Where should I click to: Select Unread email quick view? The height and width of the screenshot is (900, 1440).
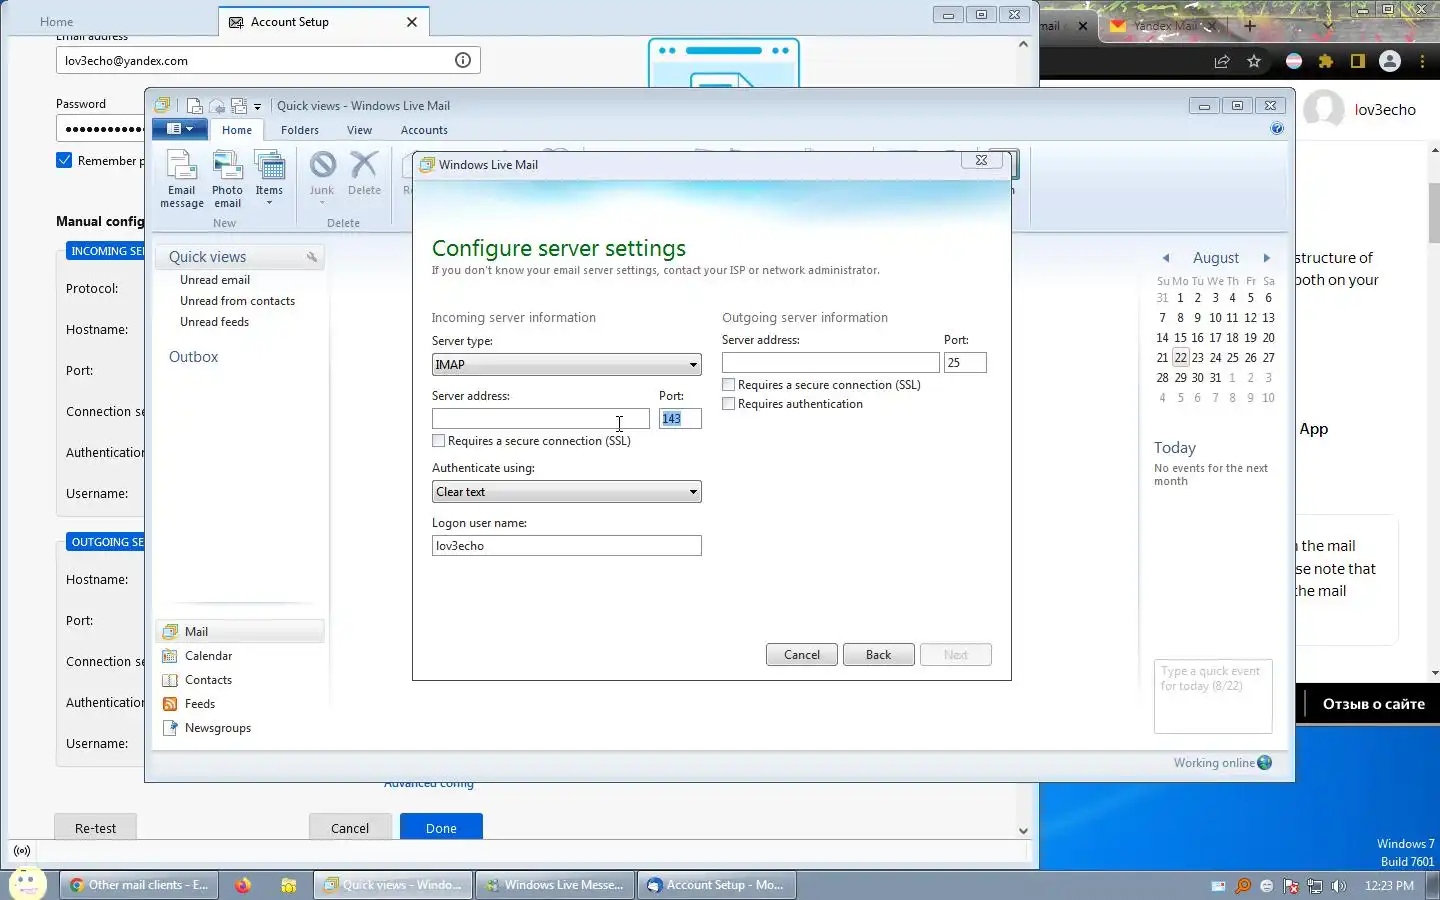click(215, 280)
